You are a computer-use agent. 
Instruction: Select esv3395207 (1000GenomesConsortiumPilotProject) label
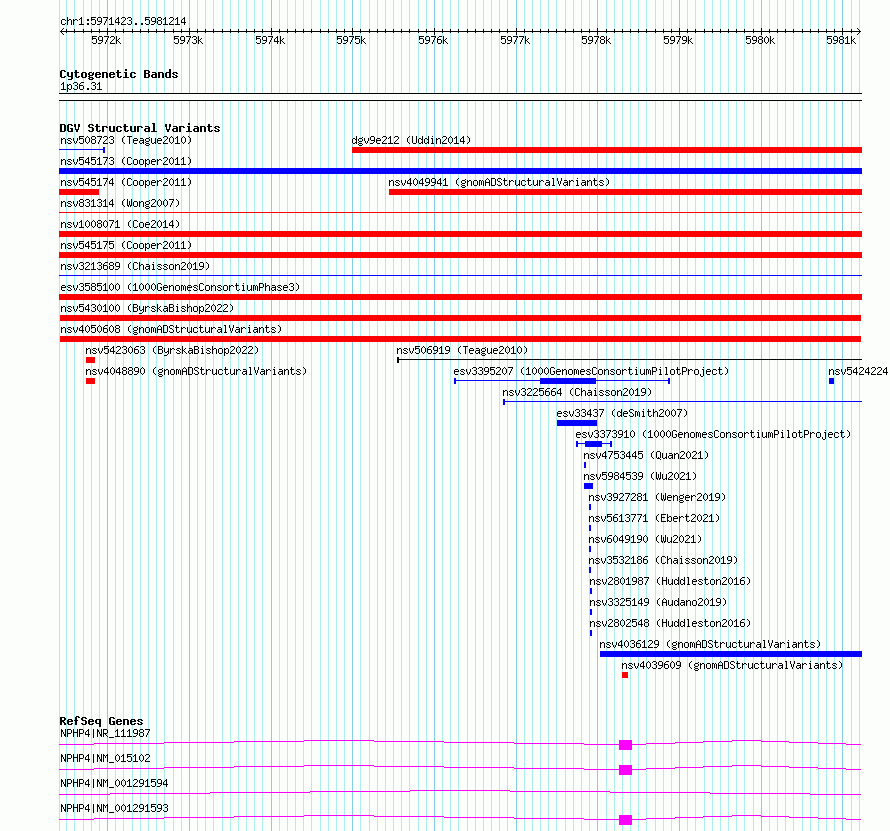(591, 371)
